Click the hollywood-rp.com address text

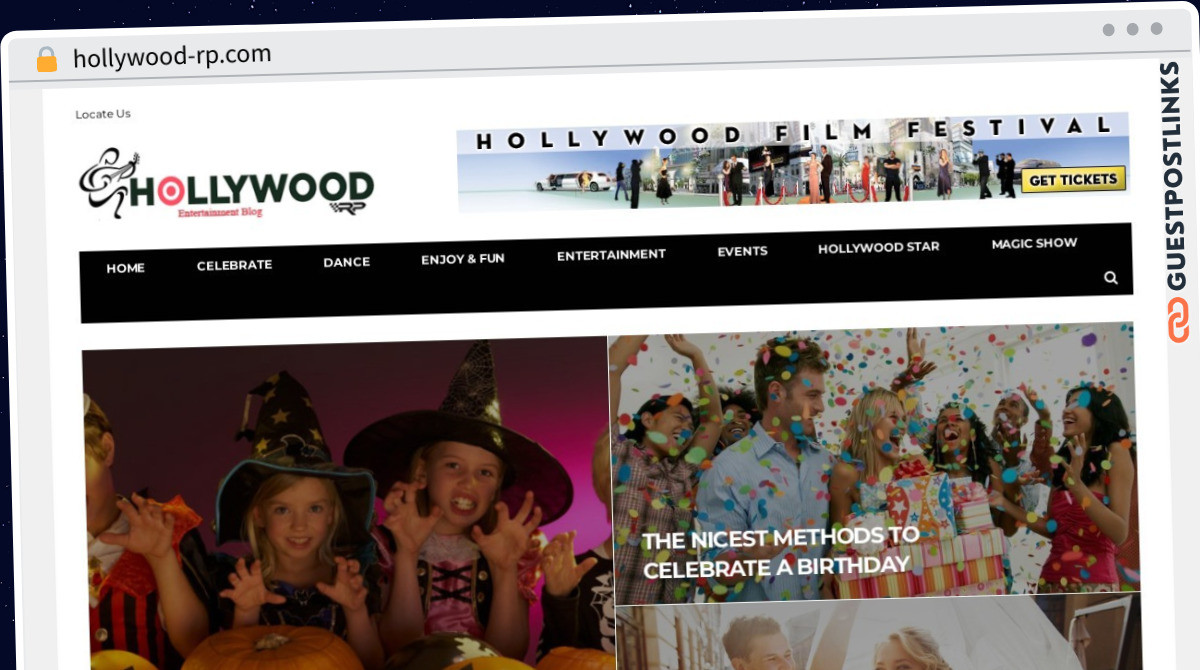[x=172, y=57]
